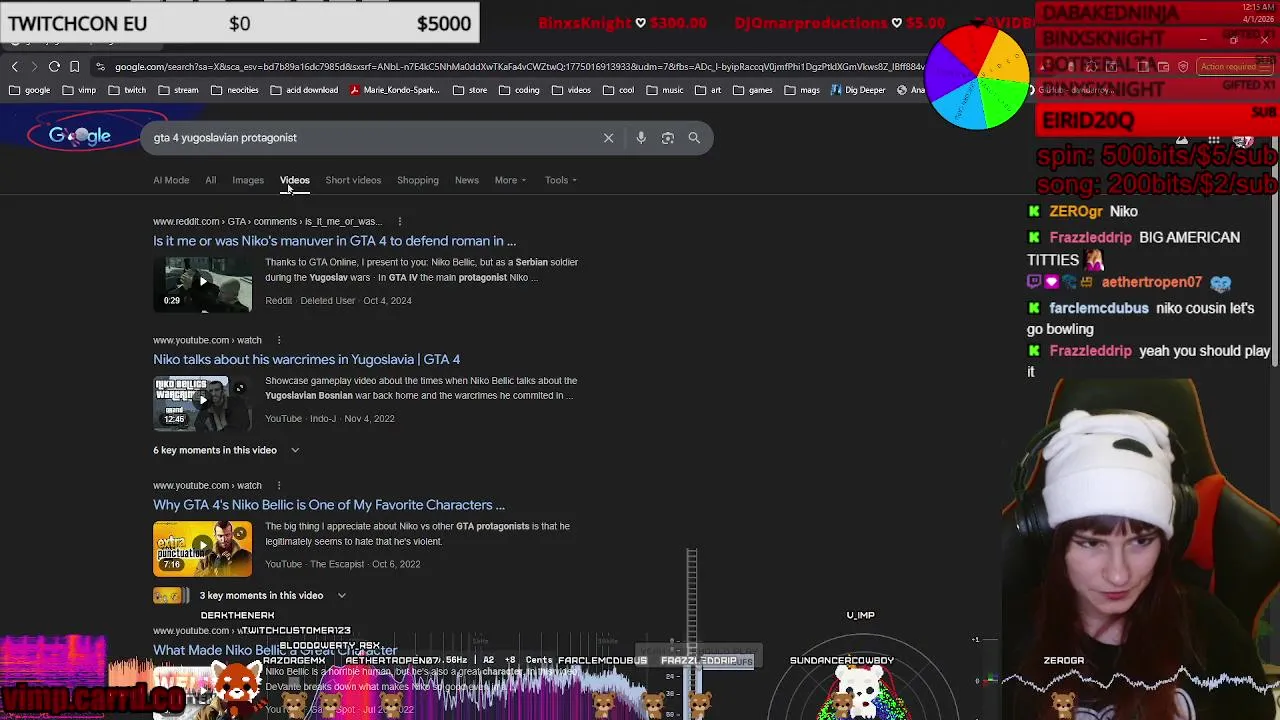
Task: Expand '6 key moments in this video'
Action: pyautogui.click(x=226, y=450)
